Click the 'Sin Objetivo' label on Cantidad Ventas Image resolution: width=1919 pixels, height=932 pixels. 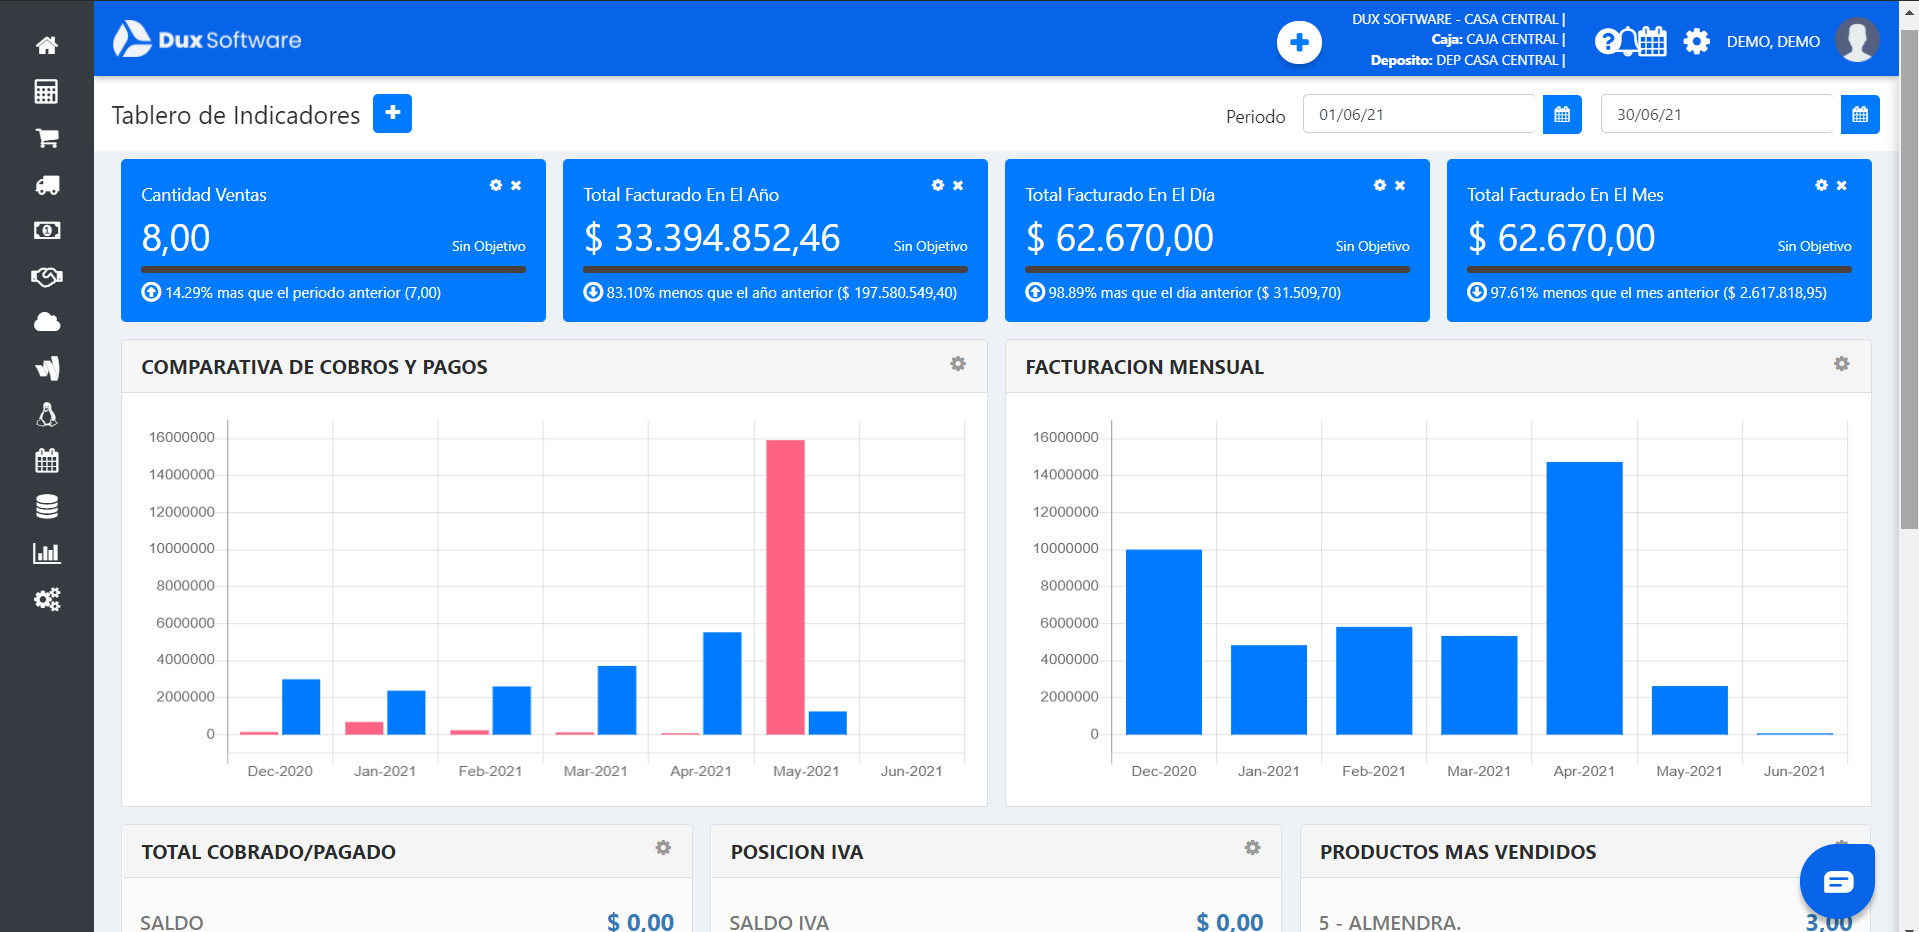point(488,246)
